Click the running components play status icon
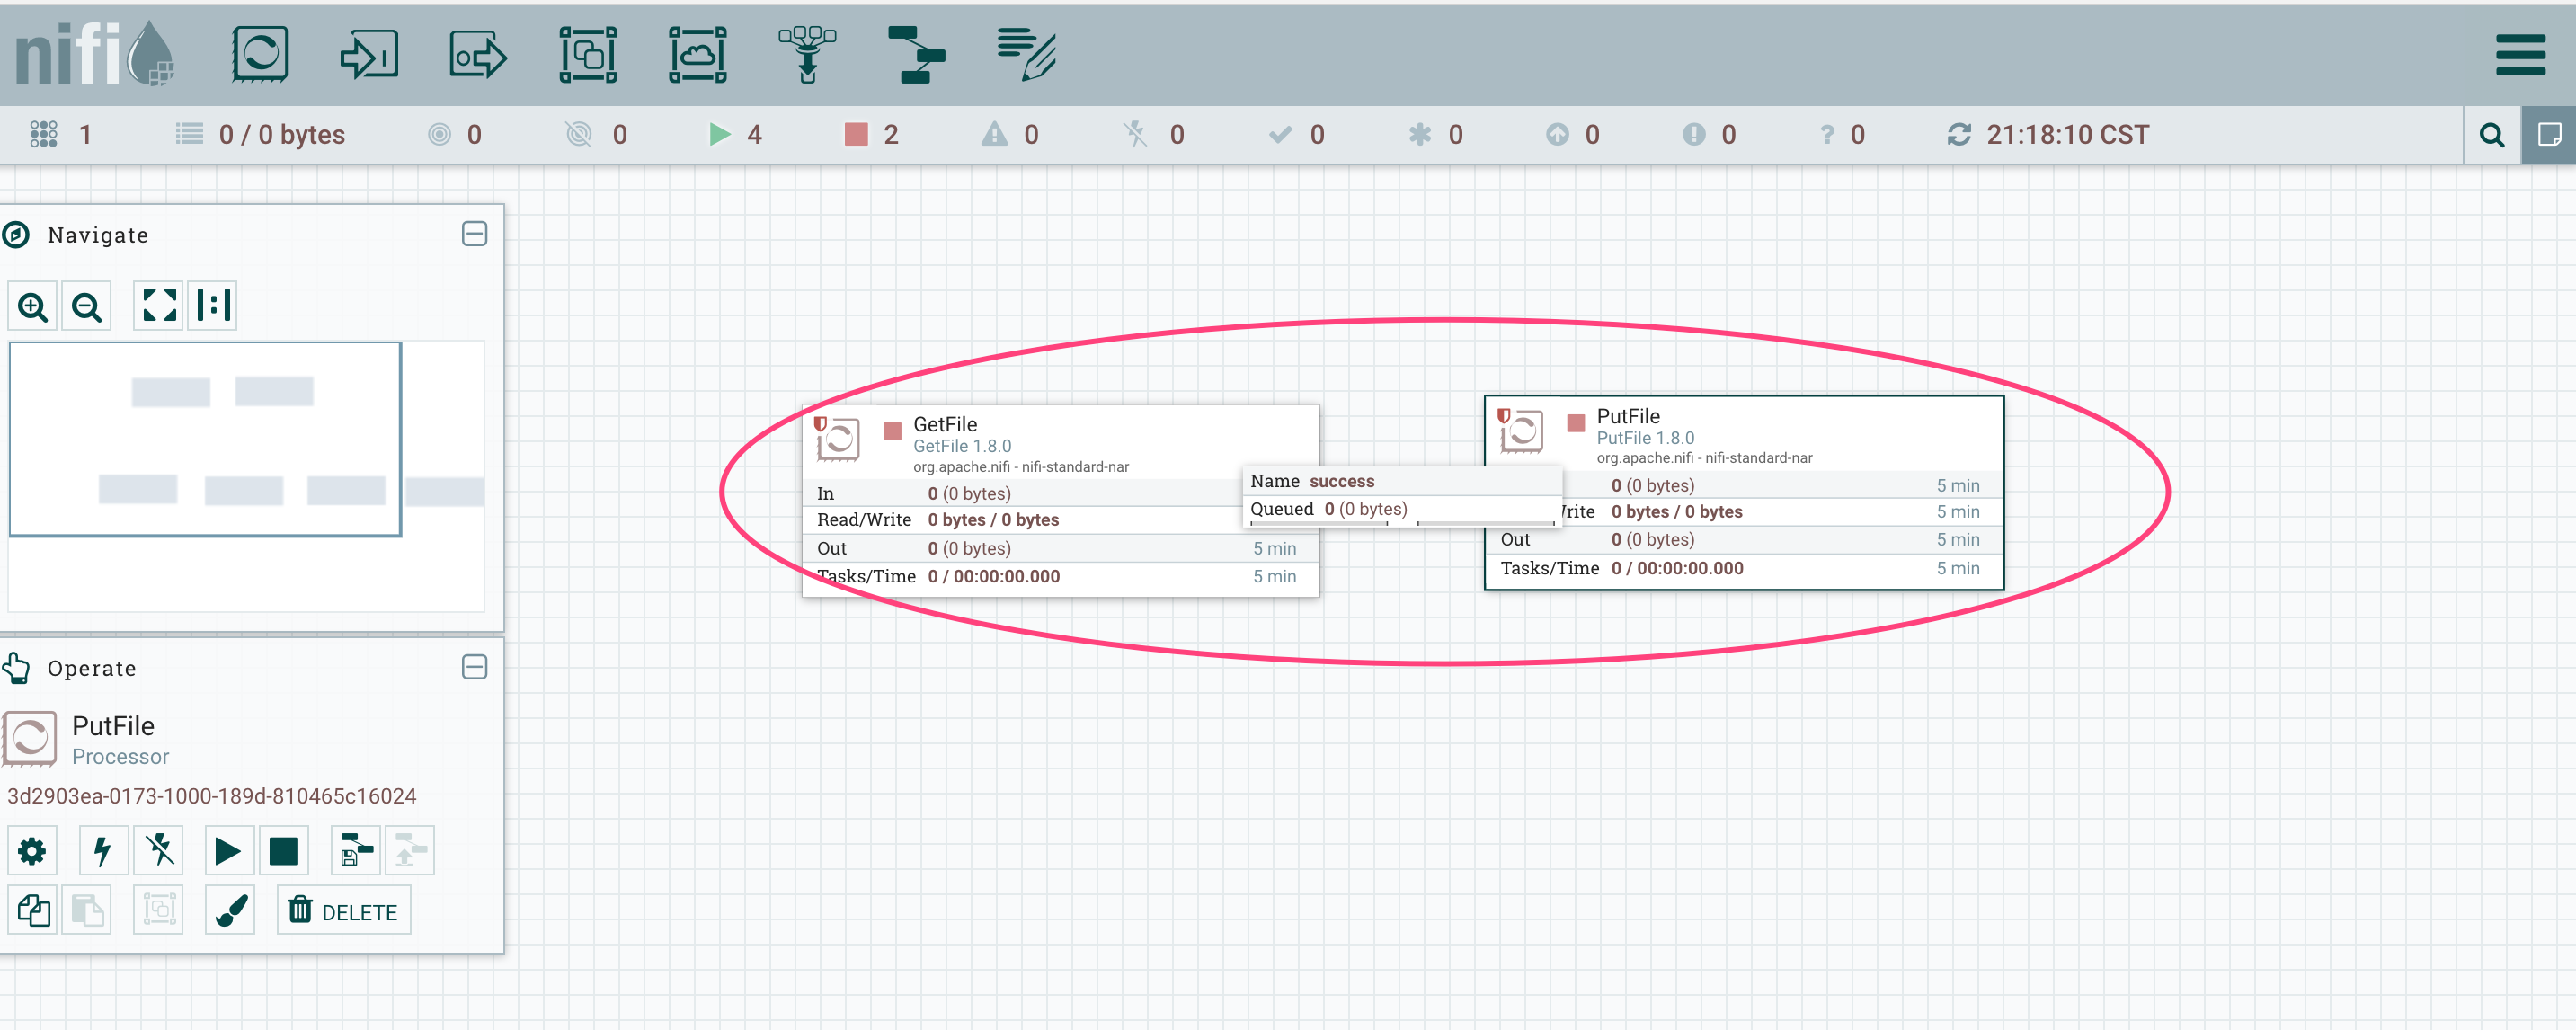The height and width of the screenshot is (1030, 2576). (x=719, y=134)
